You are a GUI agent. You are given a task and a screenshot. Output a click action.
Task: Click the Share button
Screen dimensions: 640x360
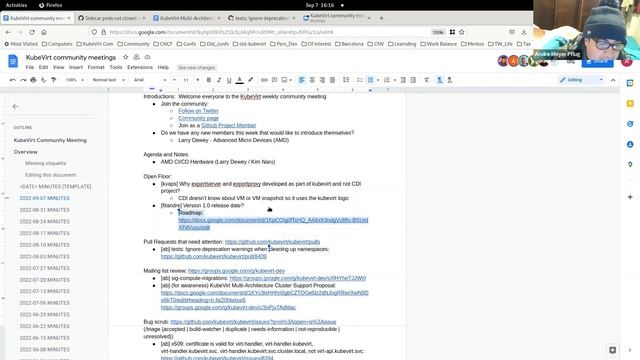[597, 61]
